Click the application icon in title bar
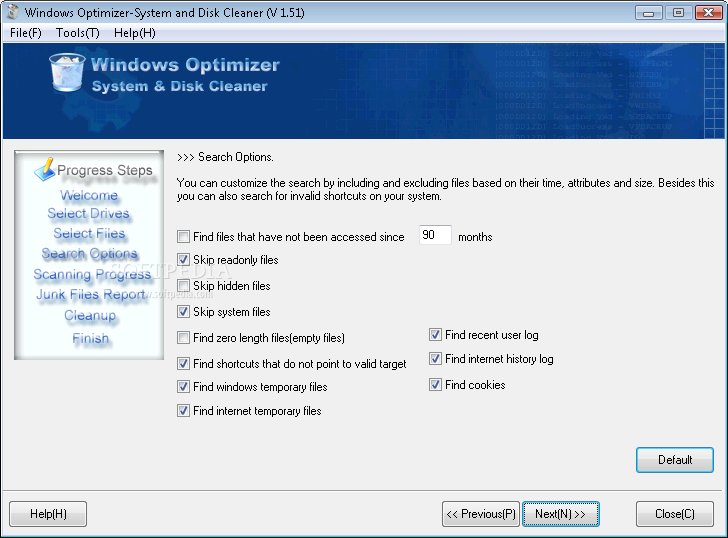 tap(13, 12)
